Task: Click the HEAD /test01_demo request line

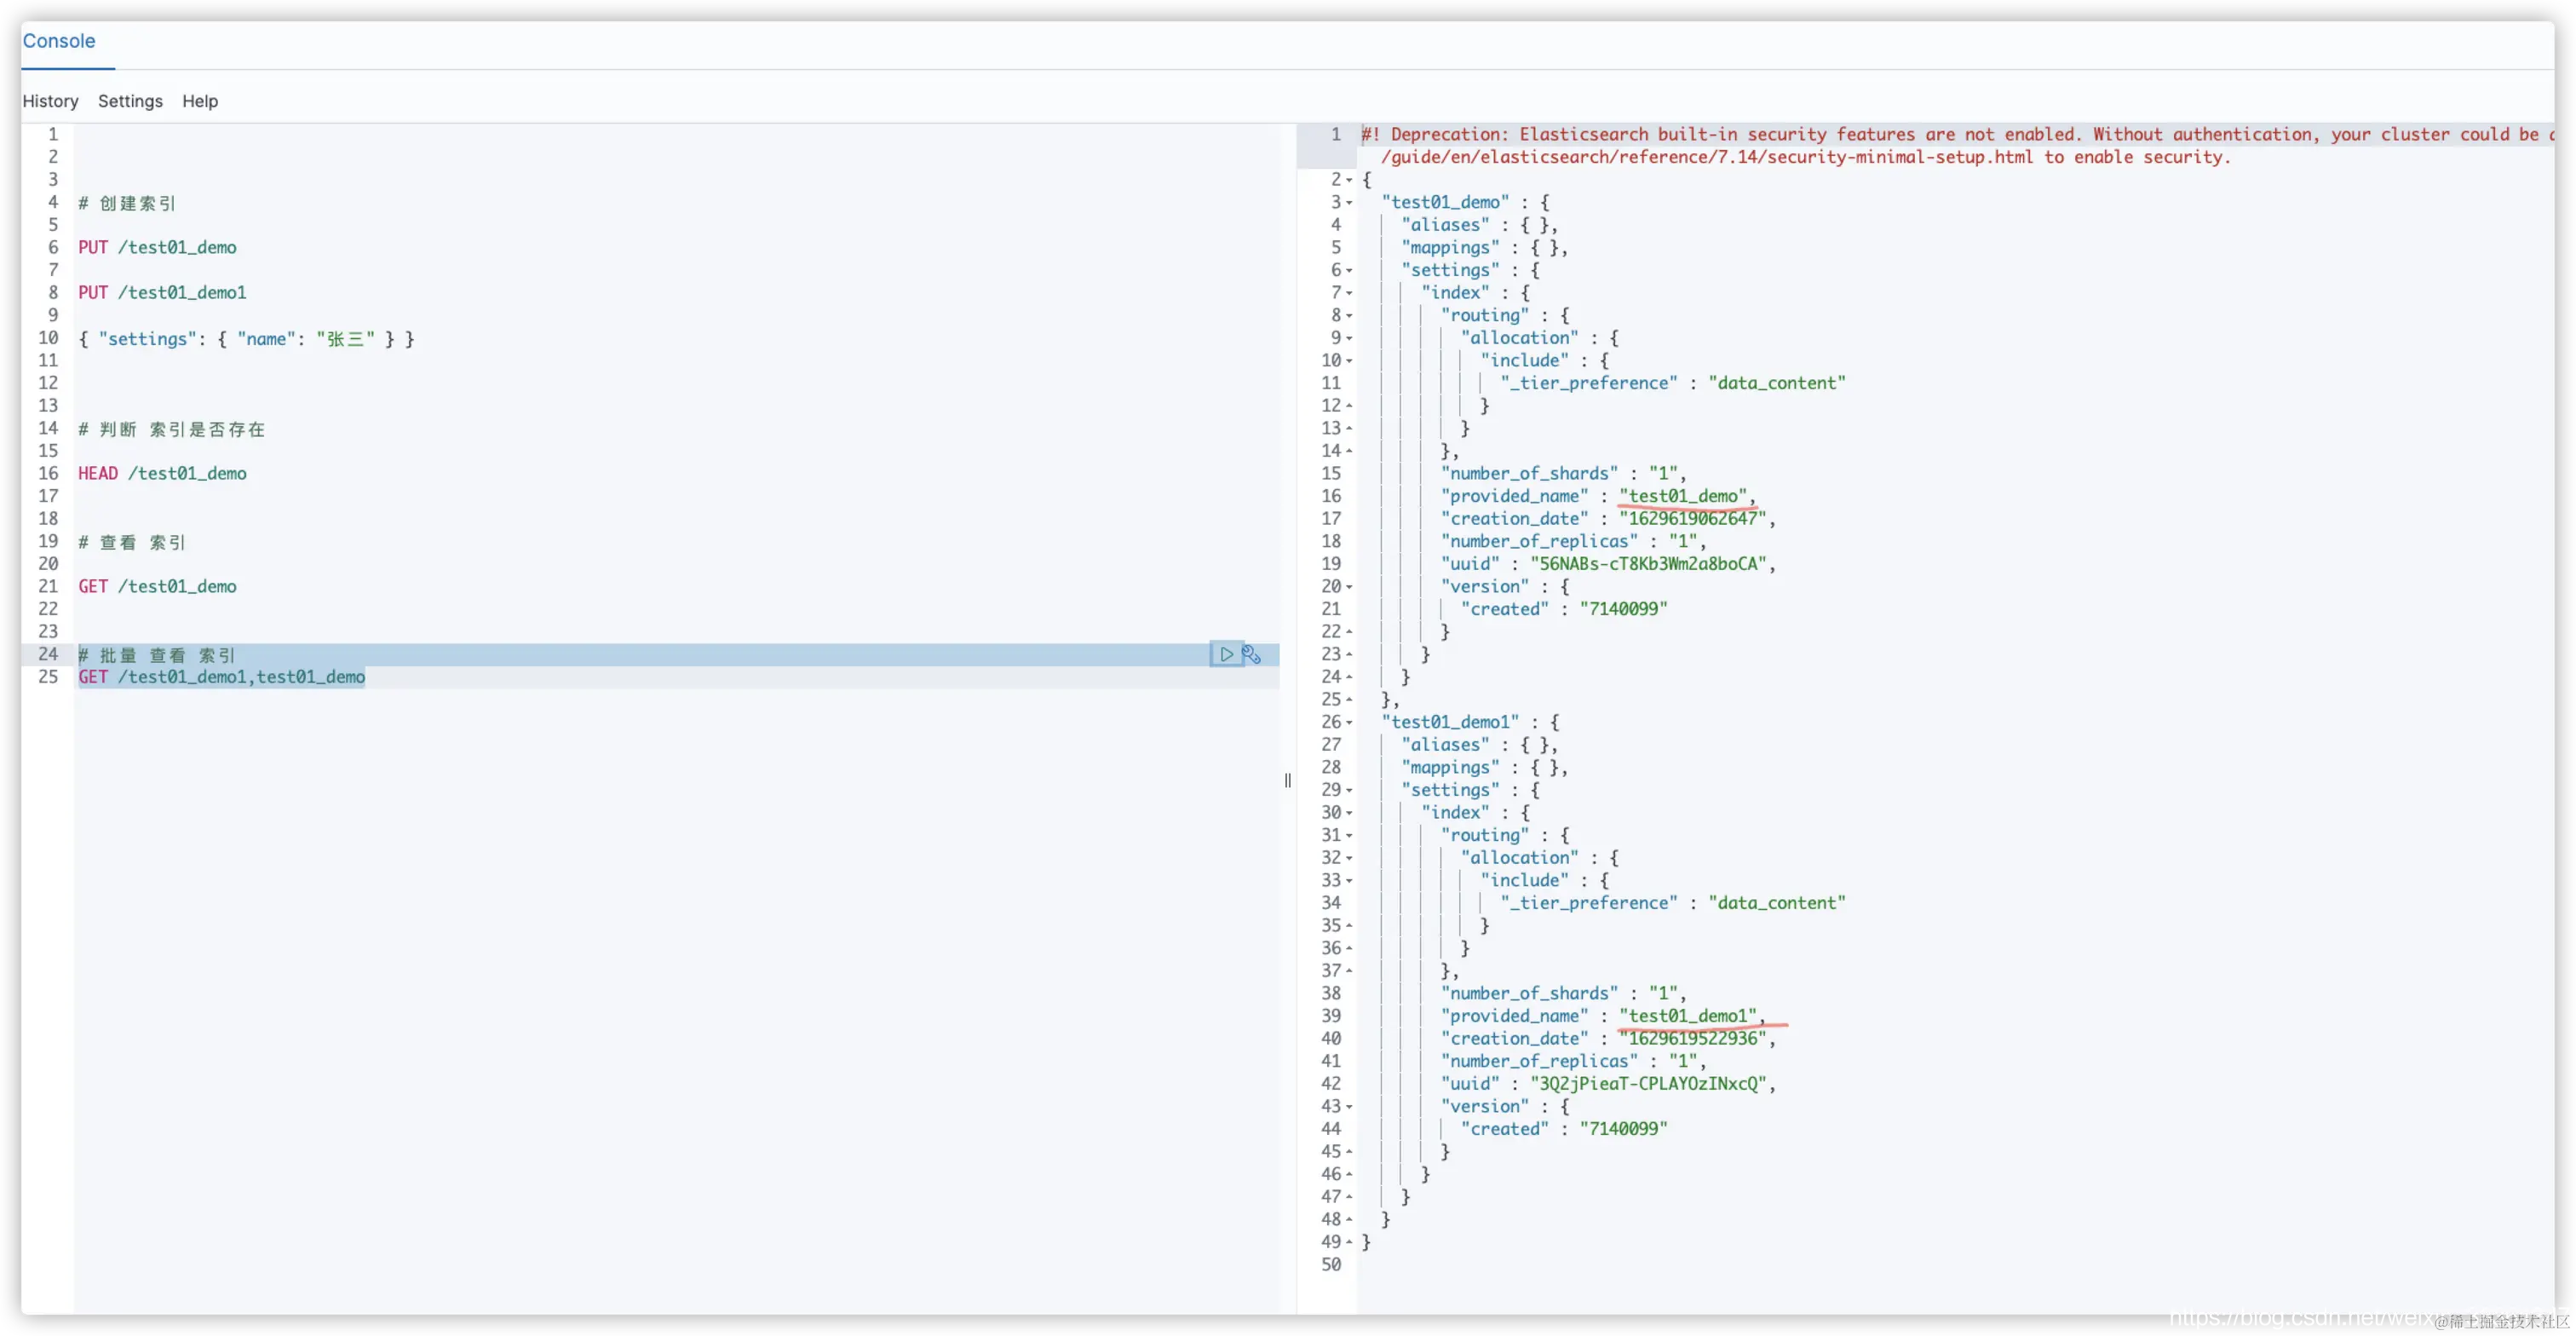Action: click(163, 474)
